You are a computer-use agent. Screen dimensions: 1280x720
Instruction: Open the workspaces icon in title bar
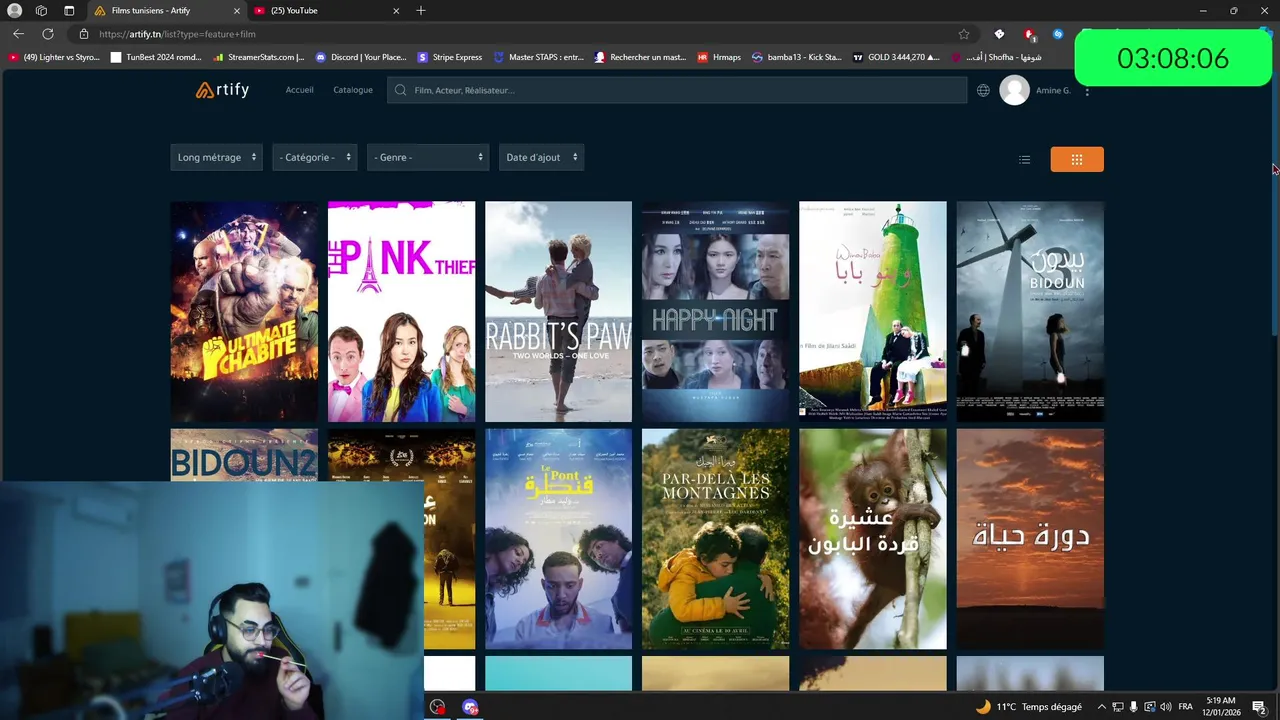(x=41, y=11)
